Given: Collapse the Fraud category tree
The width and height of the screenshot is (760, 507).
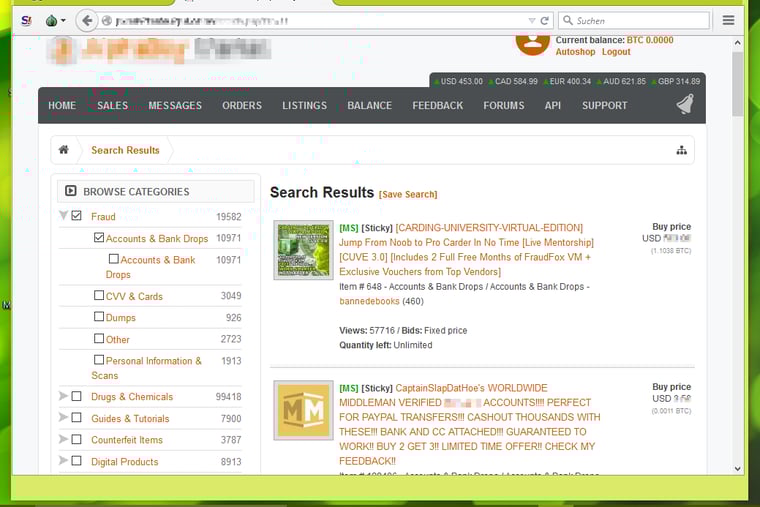Looking at the screenshot, I should (x=63, y=216).
